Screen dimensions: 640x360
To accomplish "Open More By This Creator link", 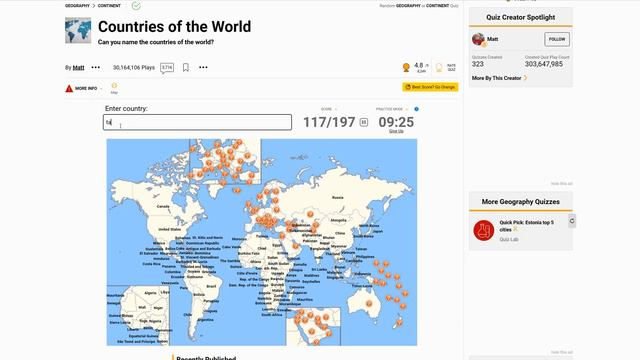I will coord(499,78).
